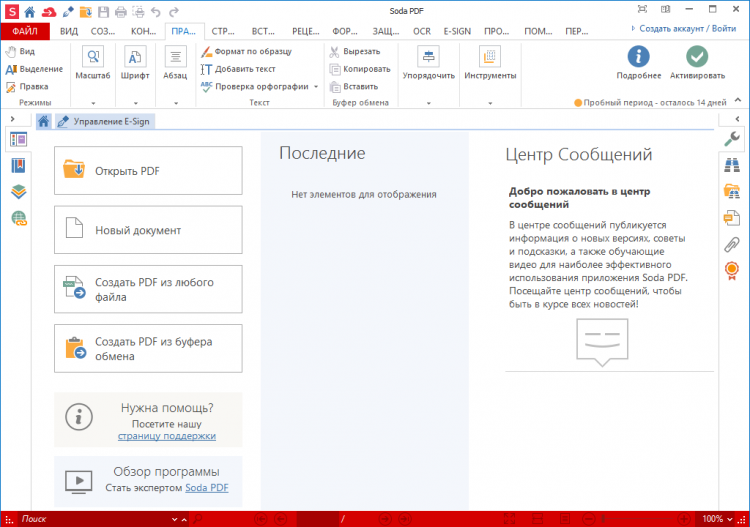Click Вставить in clipboard group
The image size is (750, 527).
(x=354, y=87)
